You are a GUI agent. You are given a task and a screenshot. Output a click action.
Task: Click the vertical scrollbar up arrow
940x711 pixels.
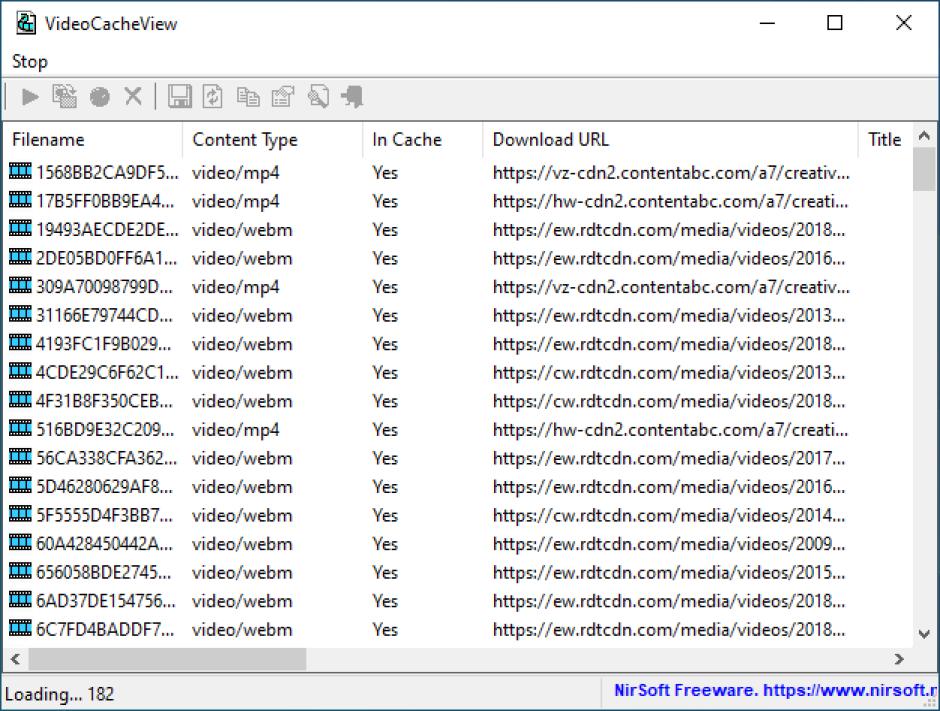924,136
